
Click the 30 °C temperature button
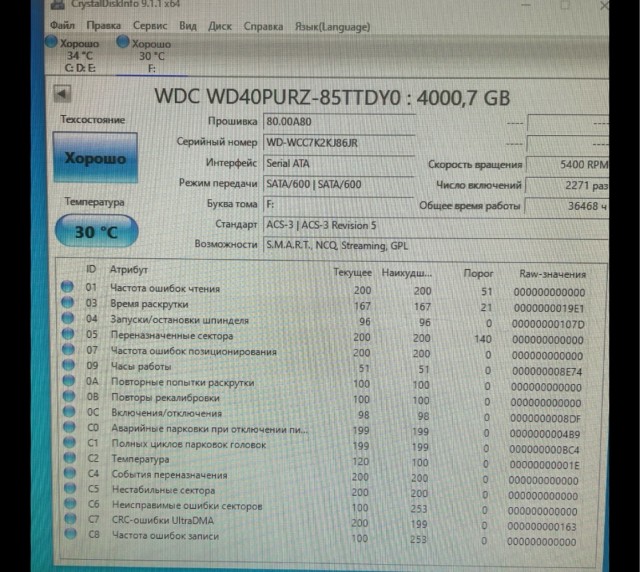pos(96,231)
